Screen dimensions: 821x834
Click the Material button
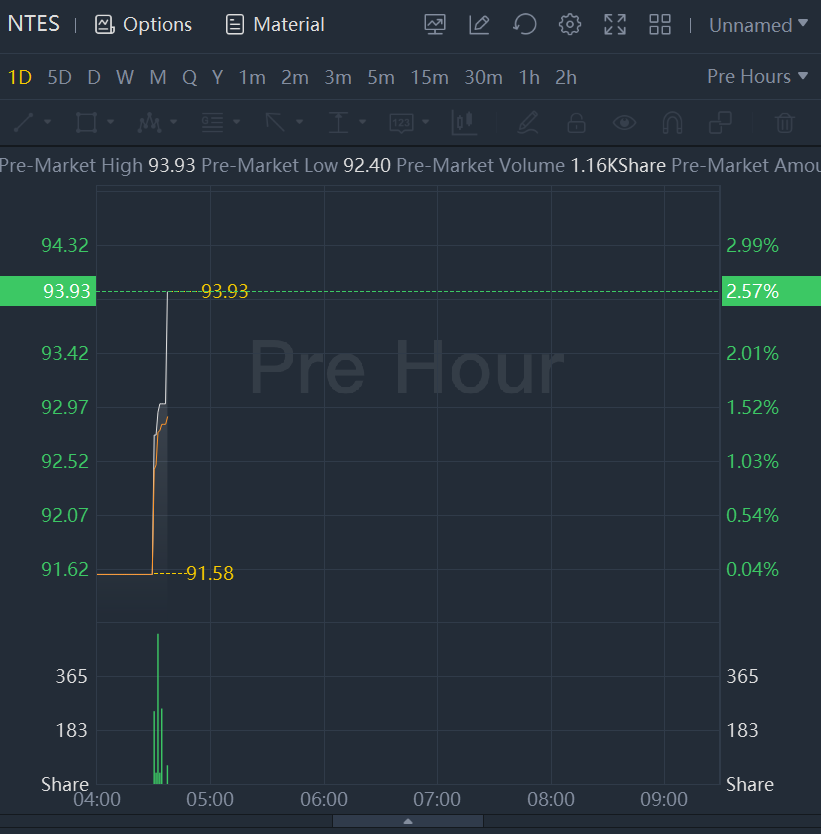pyautogui.click(x=275, y=25)
